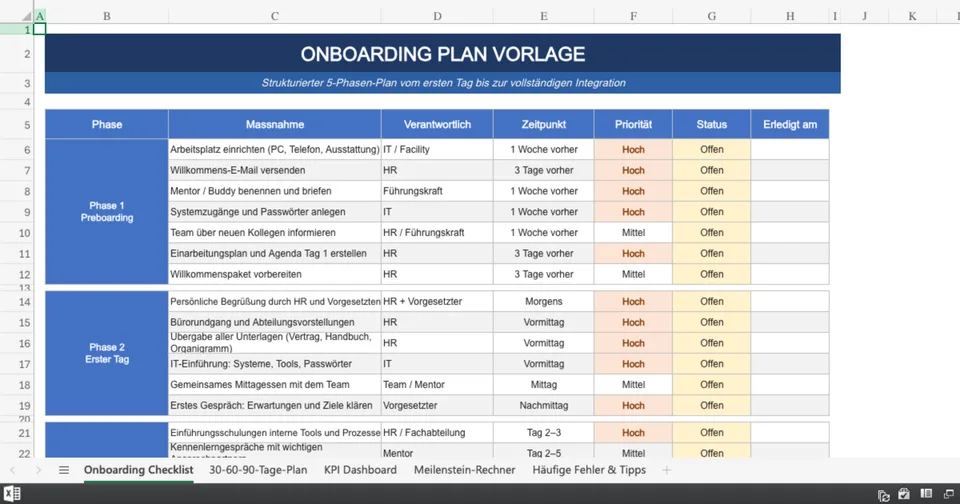Select row 10 header
The width and height of the screenshot is (960, 504).
click(x=17, y=233)
